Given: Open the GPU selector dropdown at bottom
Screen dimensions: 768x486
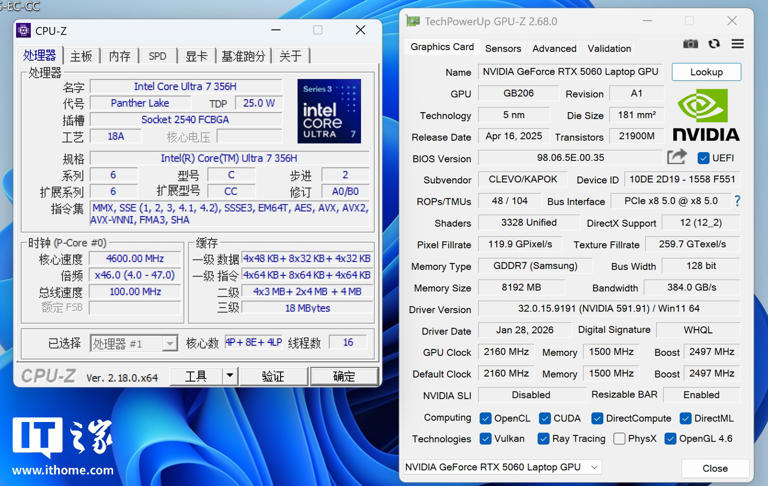Looking at the screenshot, I should tap(594, 467).
